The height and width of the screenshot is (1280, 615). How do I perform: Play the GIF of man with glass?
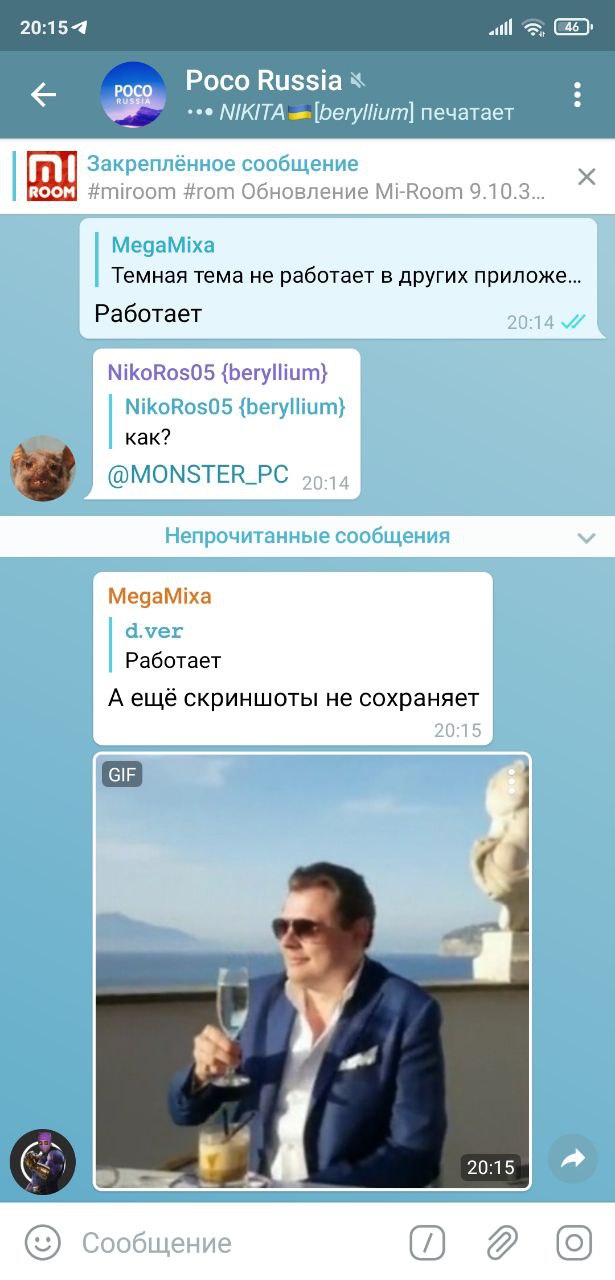(x=312, y=971)
